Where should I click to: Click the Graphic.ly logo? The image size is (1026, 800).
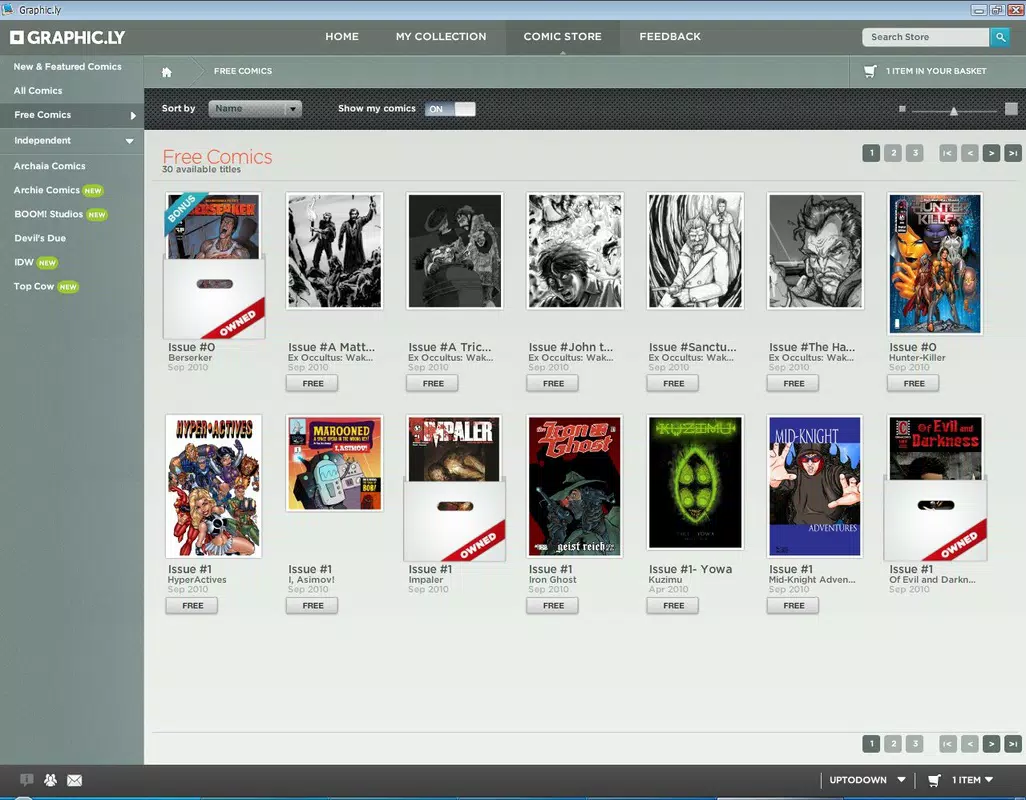[x=67, y=37]
